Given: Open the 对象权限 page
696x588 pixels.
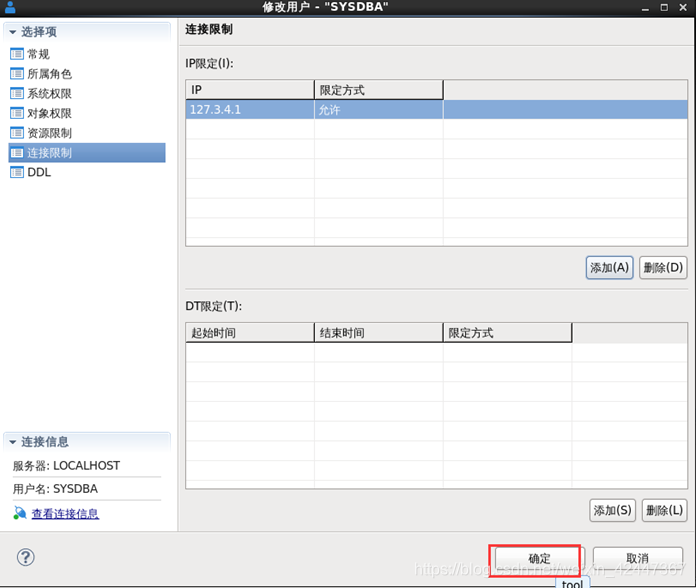Looking at the screenshot, I should tap(49, 113).
